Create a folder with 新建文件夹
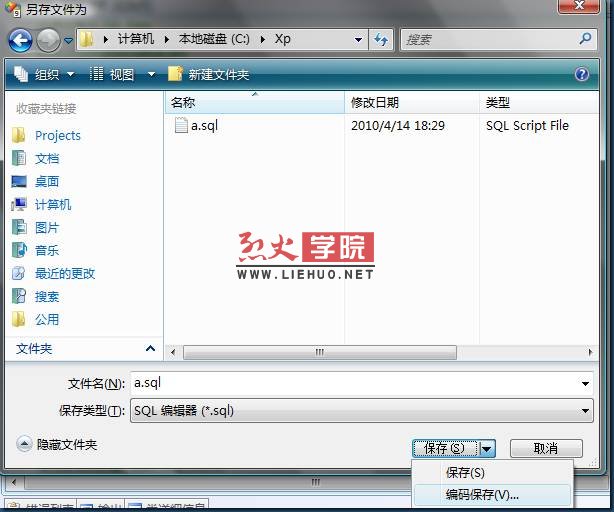The image size is (614, 512). (209, 74)
